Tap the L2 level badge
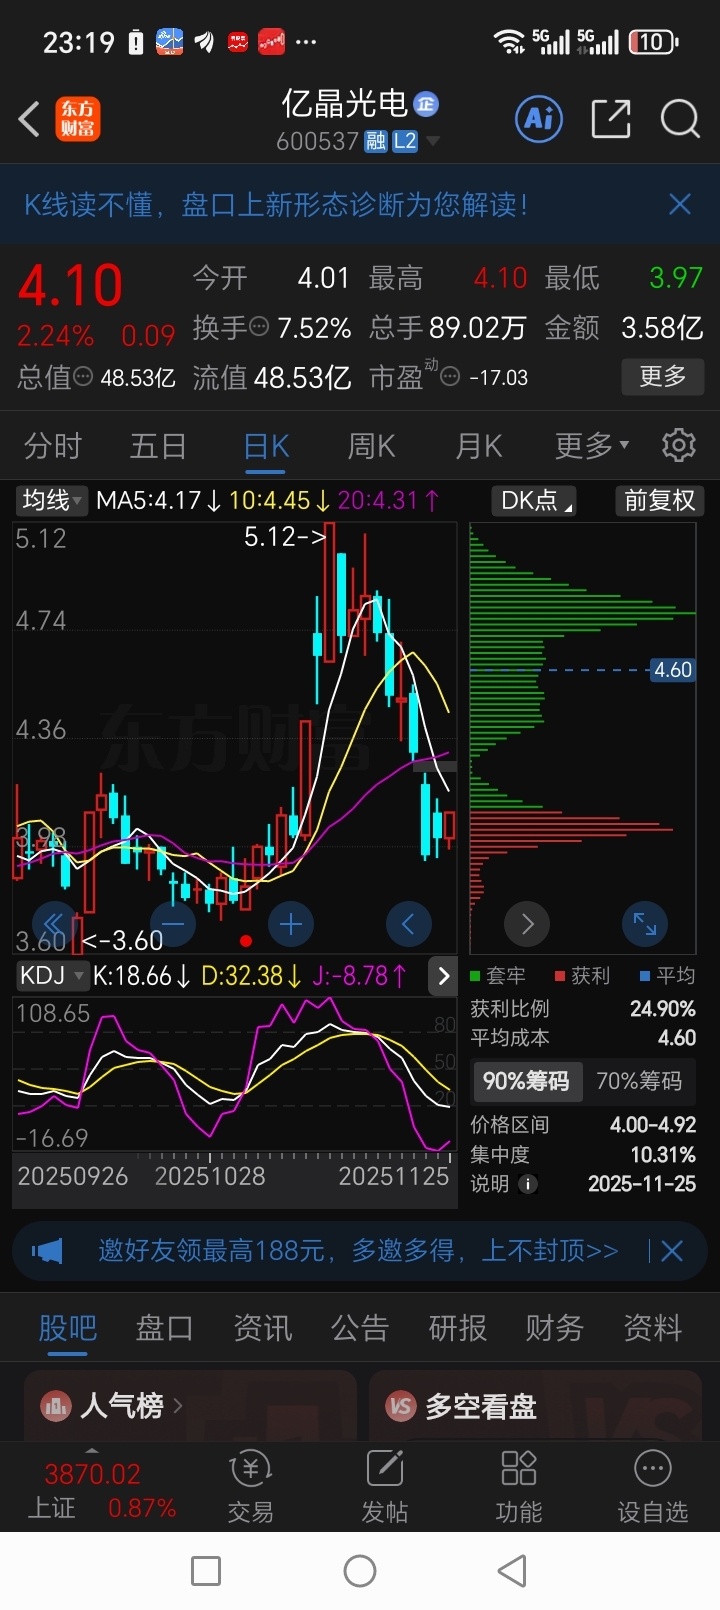The image size is (720, 1610). pyautogui.click(x=405, y=141)
